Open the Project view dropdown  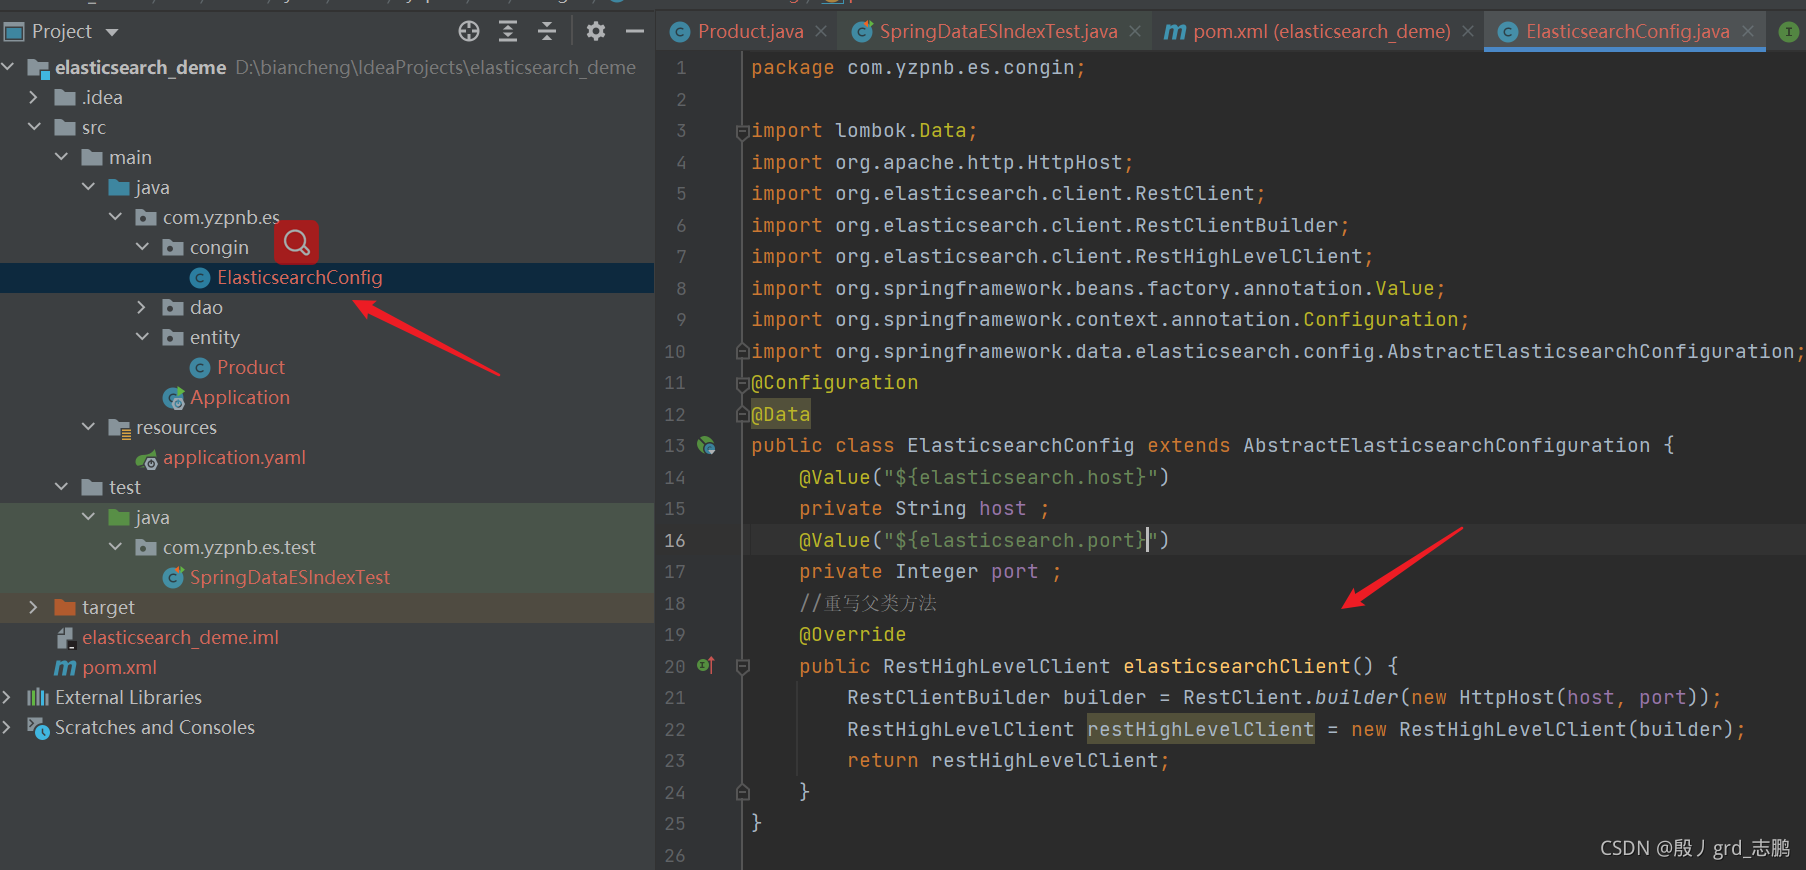(112, 32)
